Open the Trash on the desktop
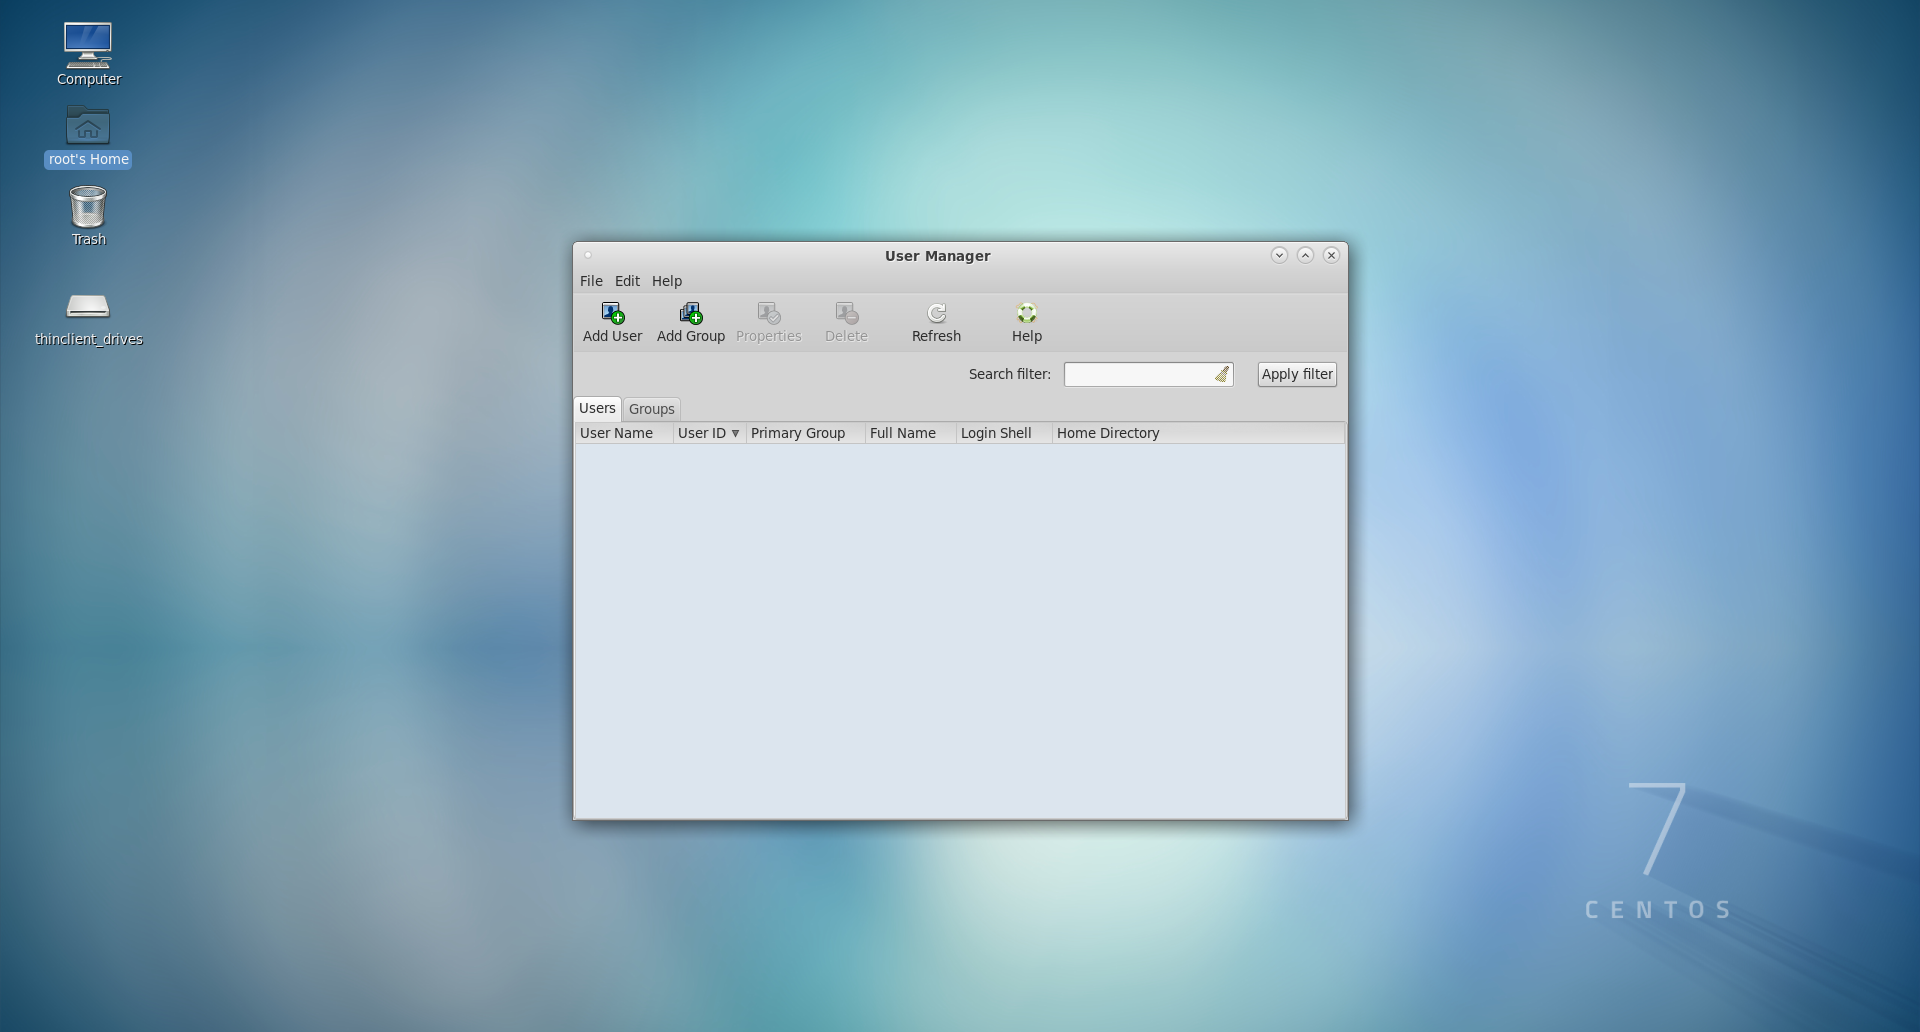1920x1032 pixels. [88, 216]
